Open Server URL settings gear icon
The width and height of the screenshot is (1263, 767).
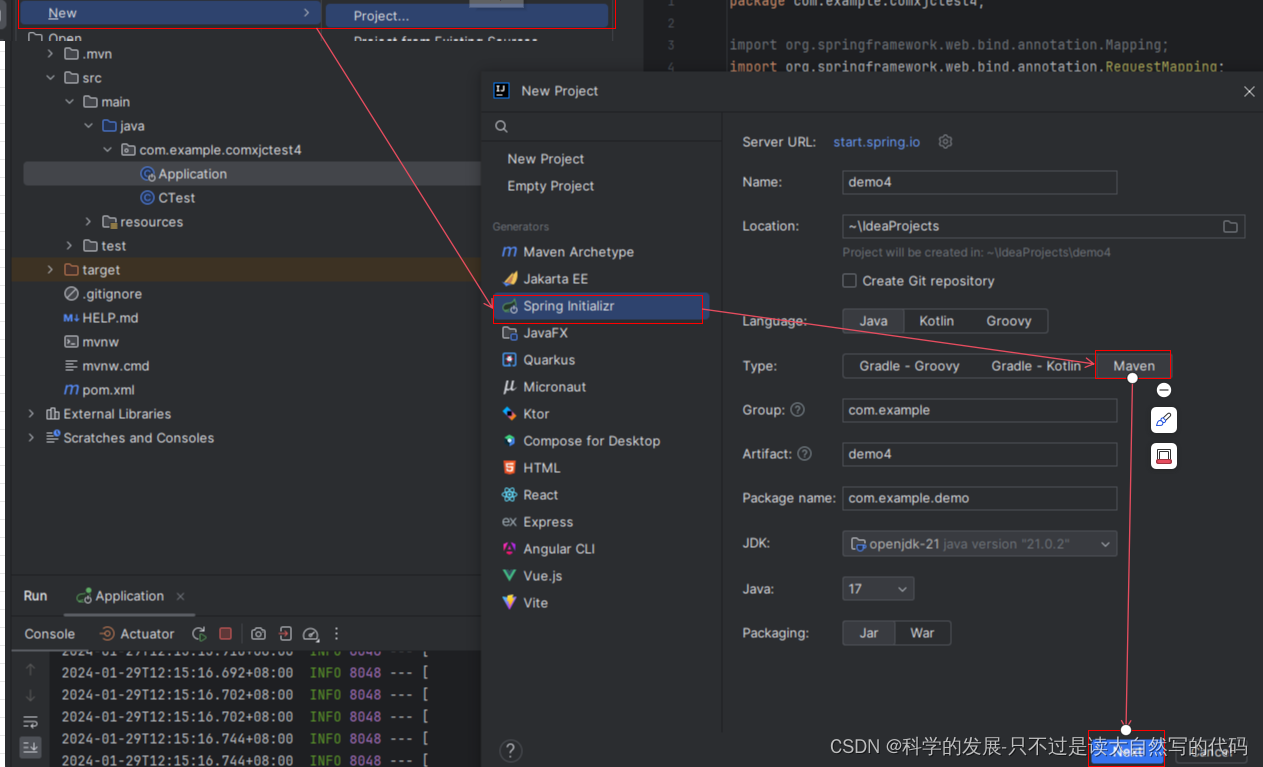[x=945, y=142]
